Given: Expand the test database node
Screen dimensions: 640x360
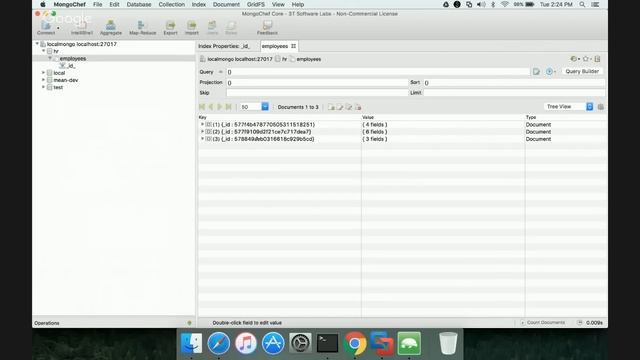Looking at the screenshot, I should pyautogui.click(x=44, y=87).
